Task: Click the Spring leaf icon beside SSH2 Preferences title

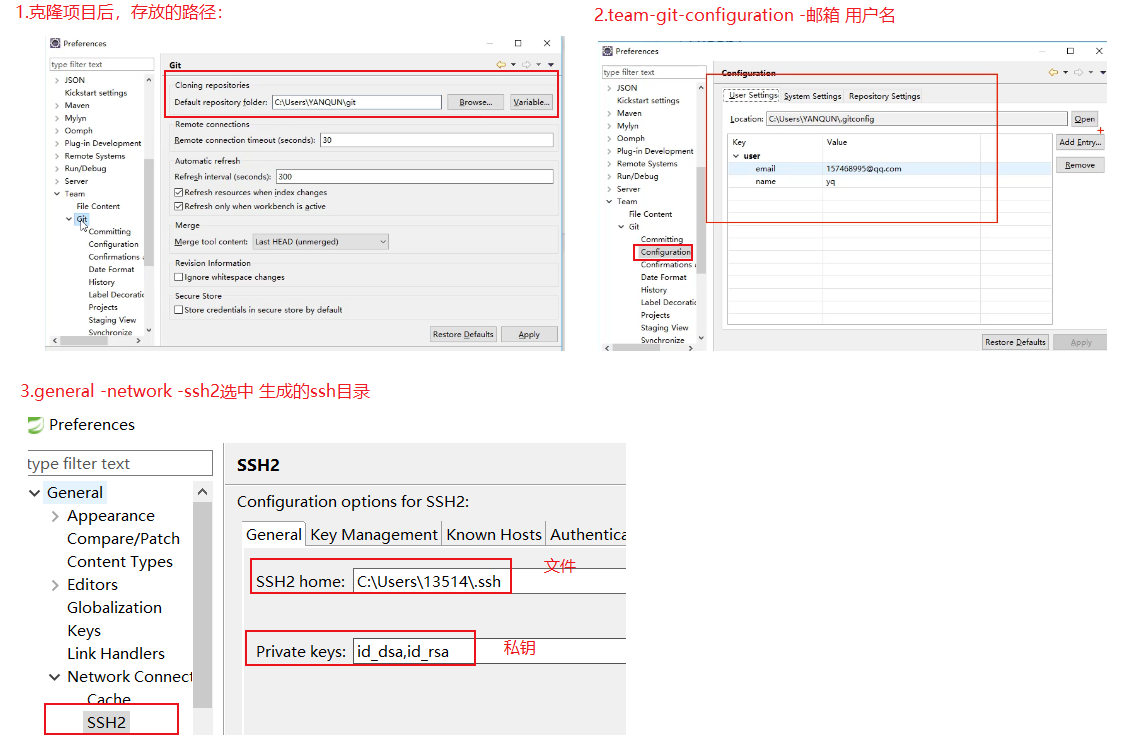Action: point(36,425)
